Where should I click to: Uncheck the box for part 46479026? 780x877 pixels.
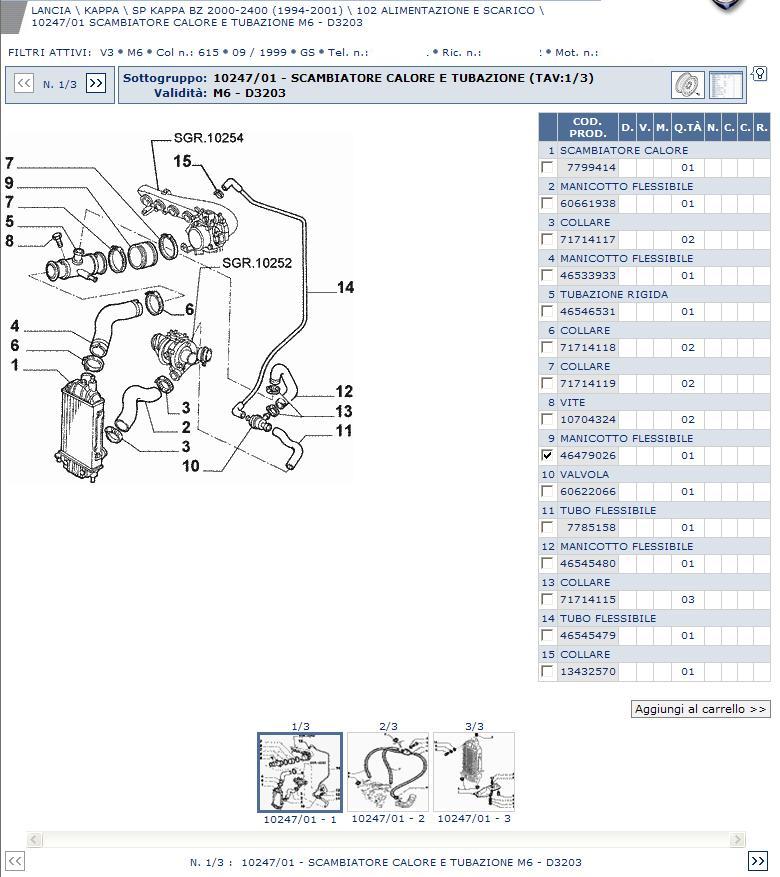pos(547,455)
